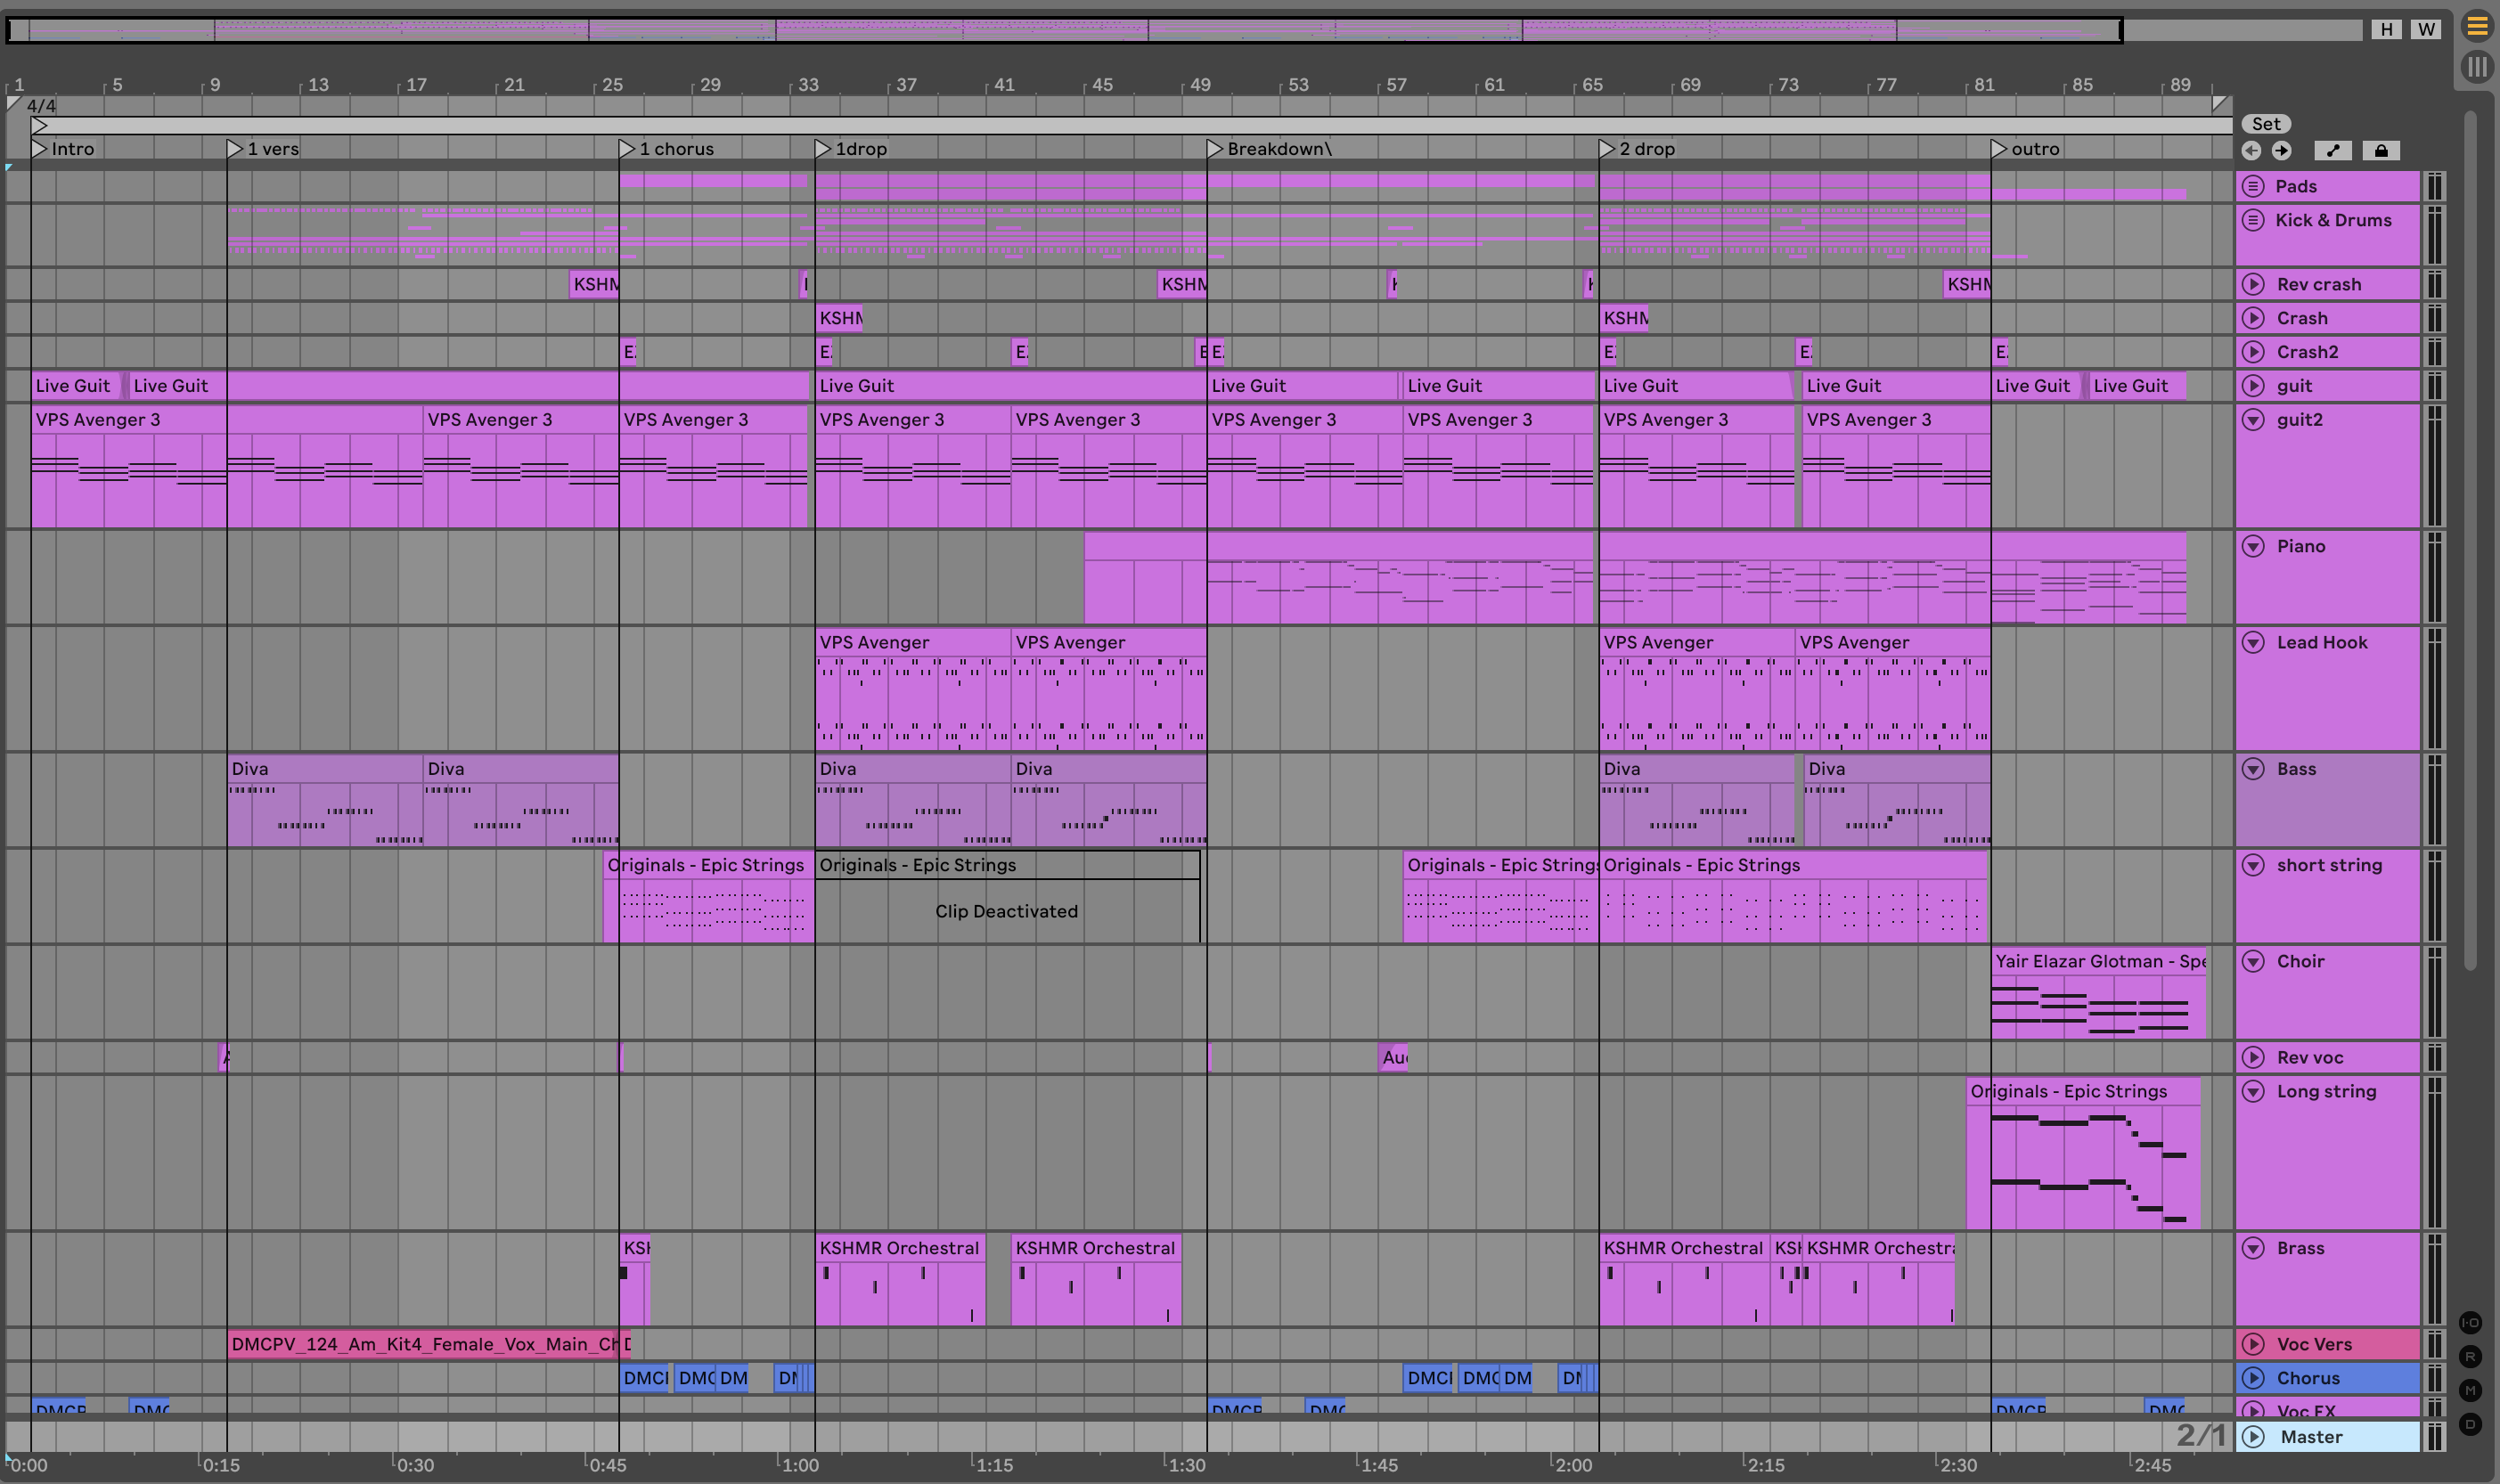Screen dimensions: 2500x1484
Task: Collapse the Lead Hook track
Action: pos(2253,642)
